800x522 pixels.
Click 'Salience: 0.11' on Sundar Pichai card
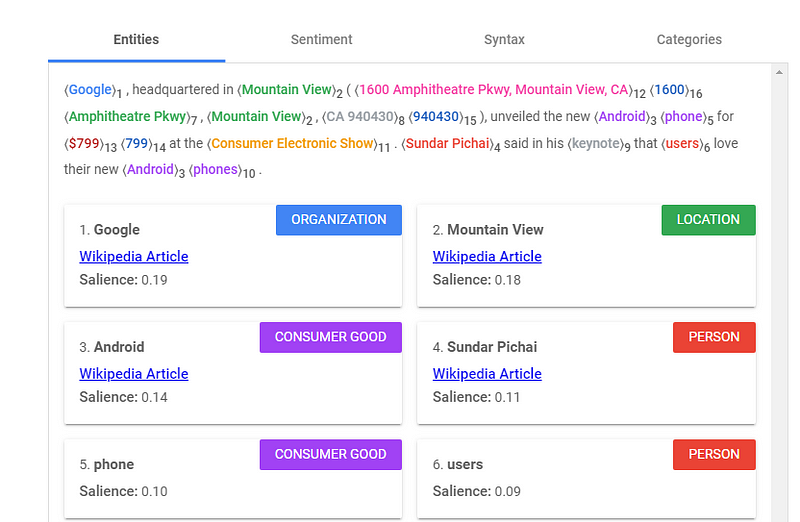(x=477, y=397)
